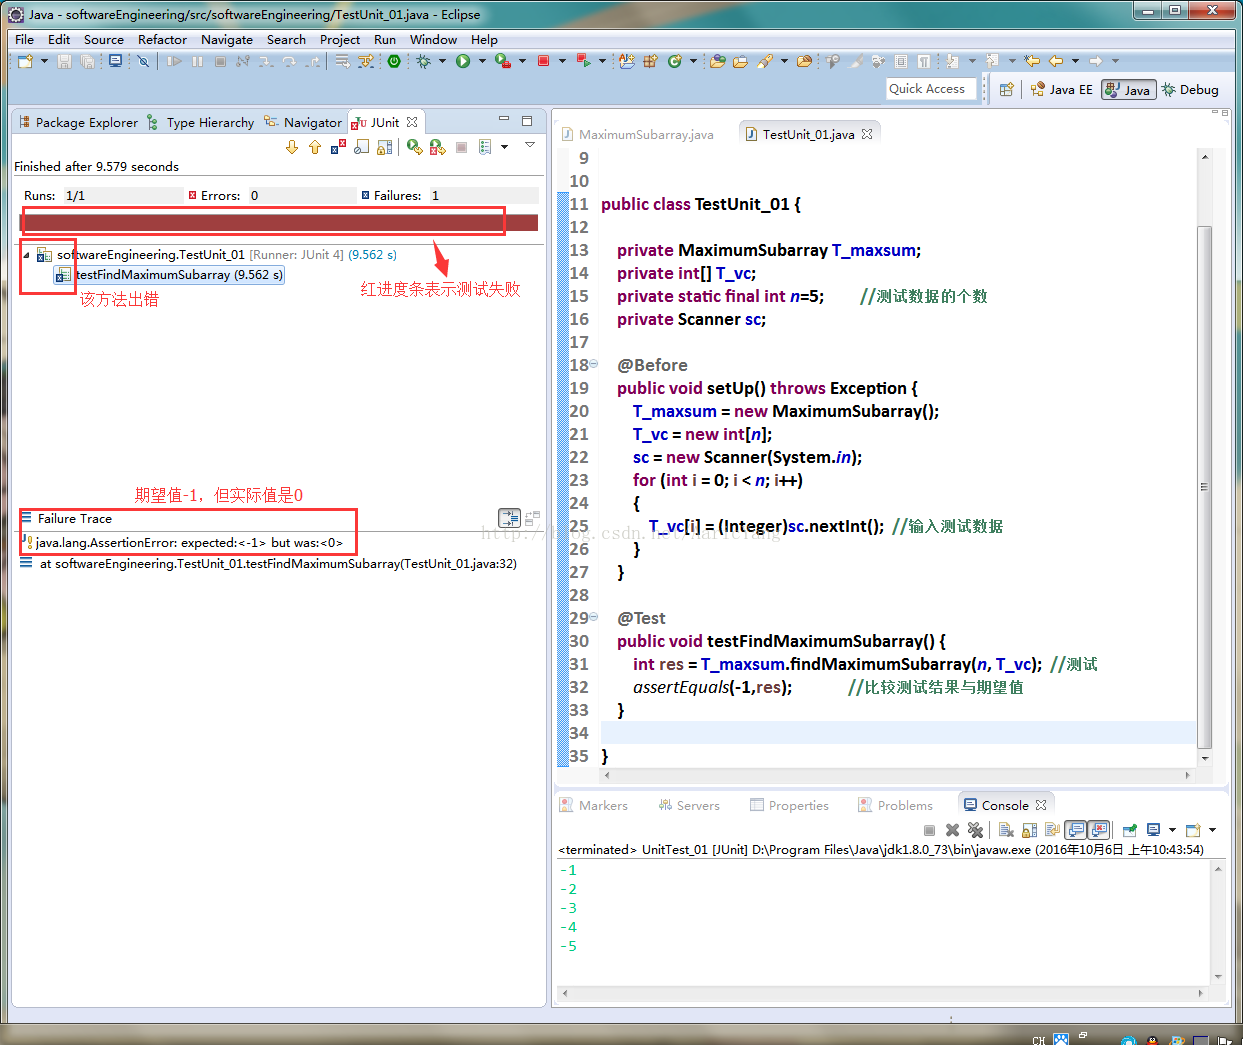Open the New file dropdown arrow

(x=44, y=61)
